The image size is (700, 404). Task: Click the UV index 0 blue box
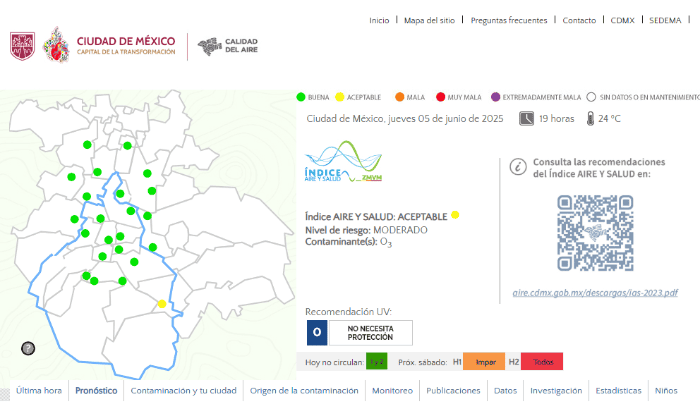[x=316, y=332]
